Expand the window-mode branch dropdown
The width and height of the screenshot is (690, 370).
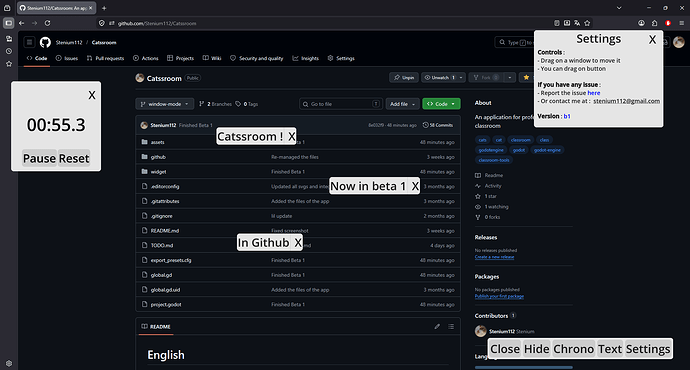point(165,104)
